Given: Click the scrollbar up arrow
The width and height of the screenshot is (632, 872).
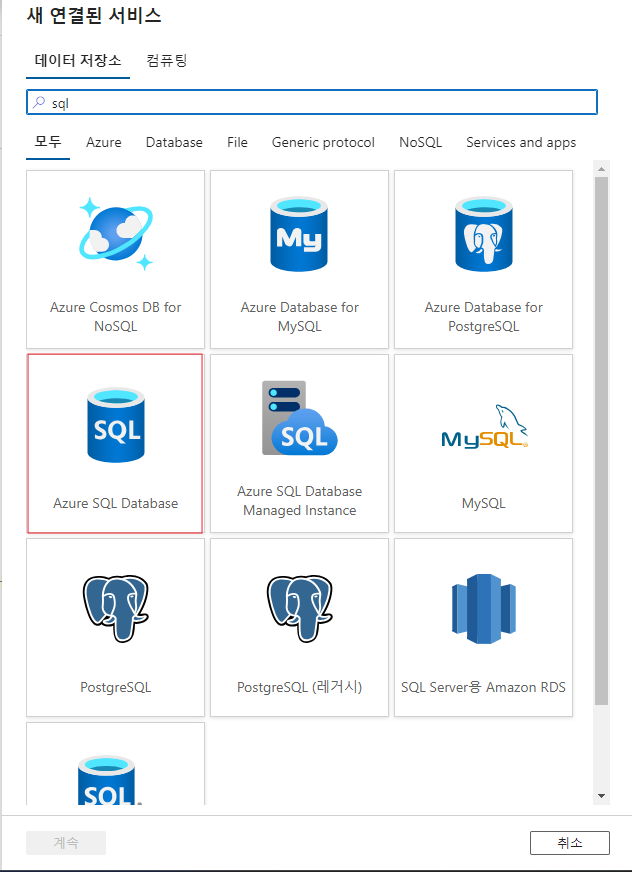Looking at the screenshot, I should (x=601, y=168).
